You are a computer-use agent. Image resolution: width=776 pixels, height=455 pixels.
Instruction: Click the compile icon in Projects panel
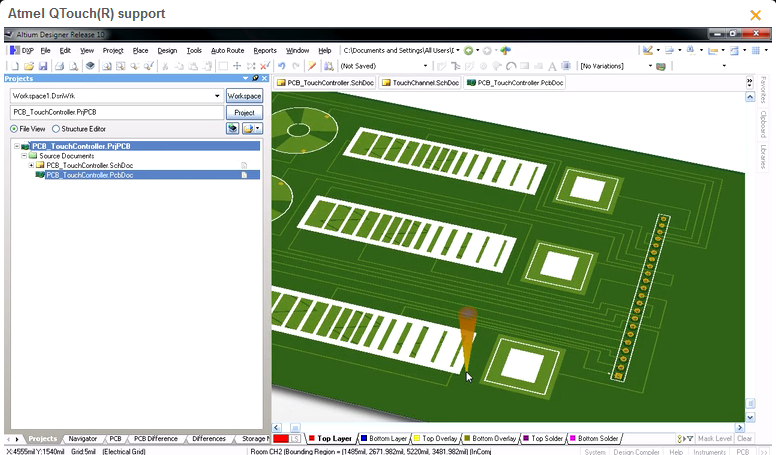[233, 129]
